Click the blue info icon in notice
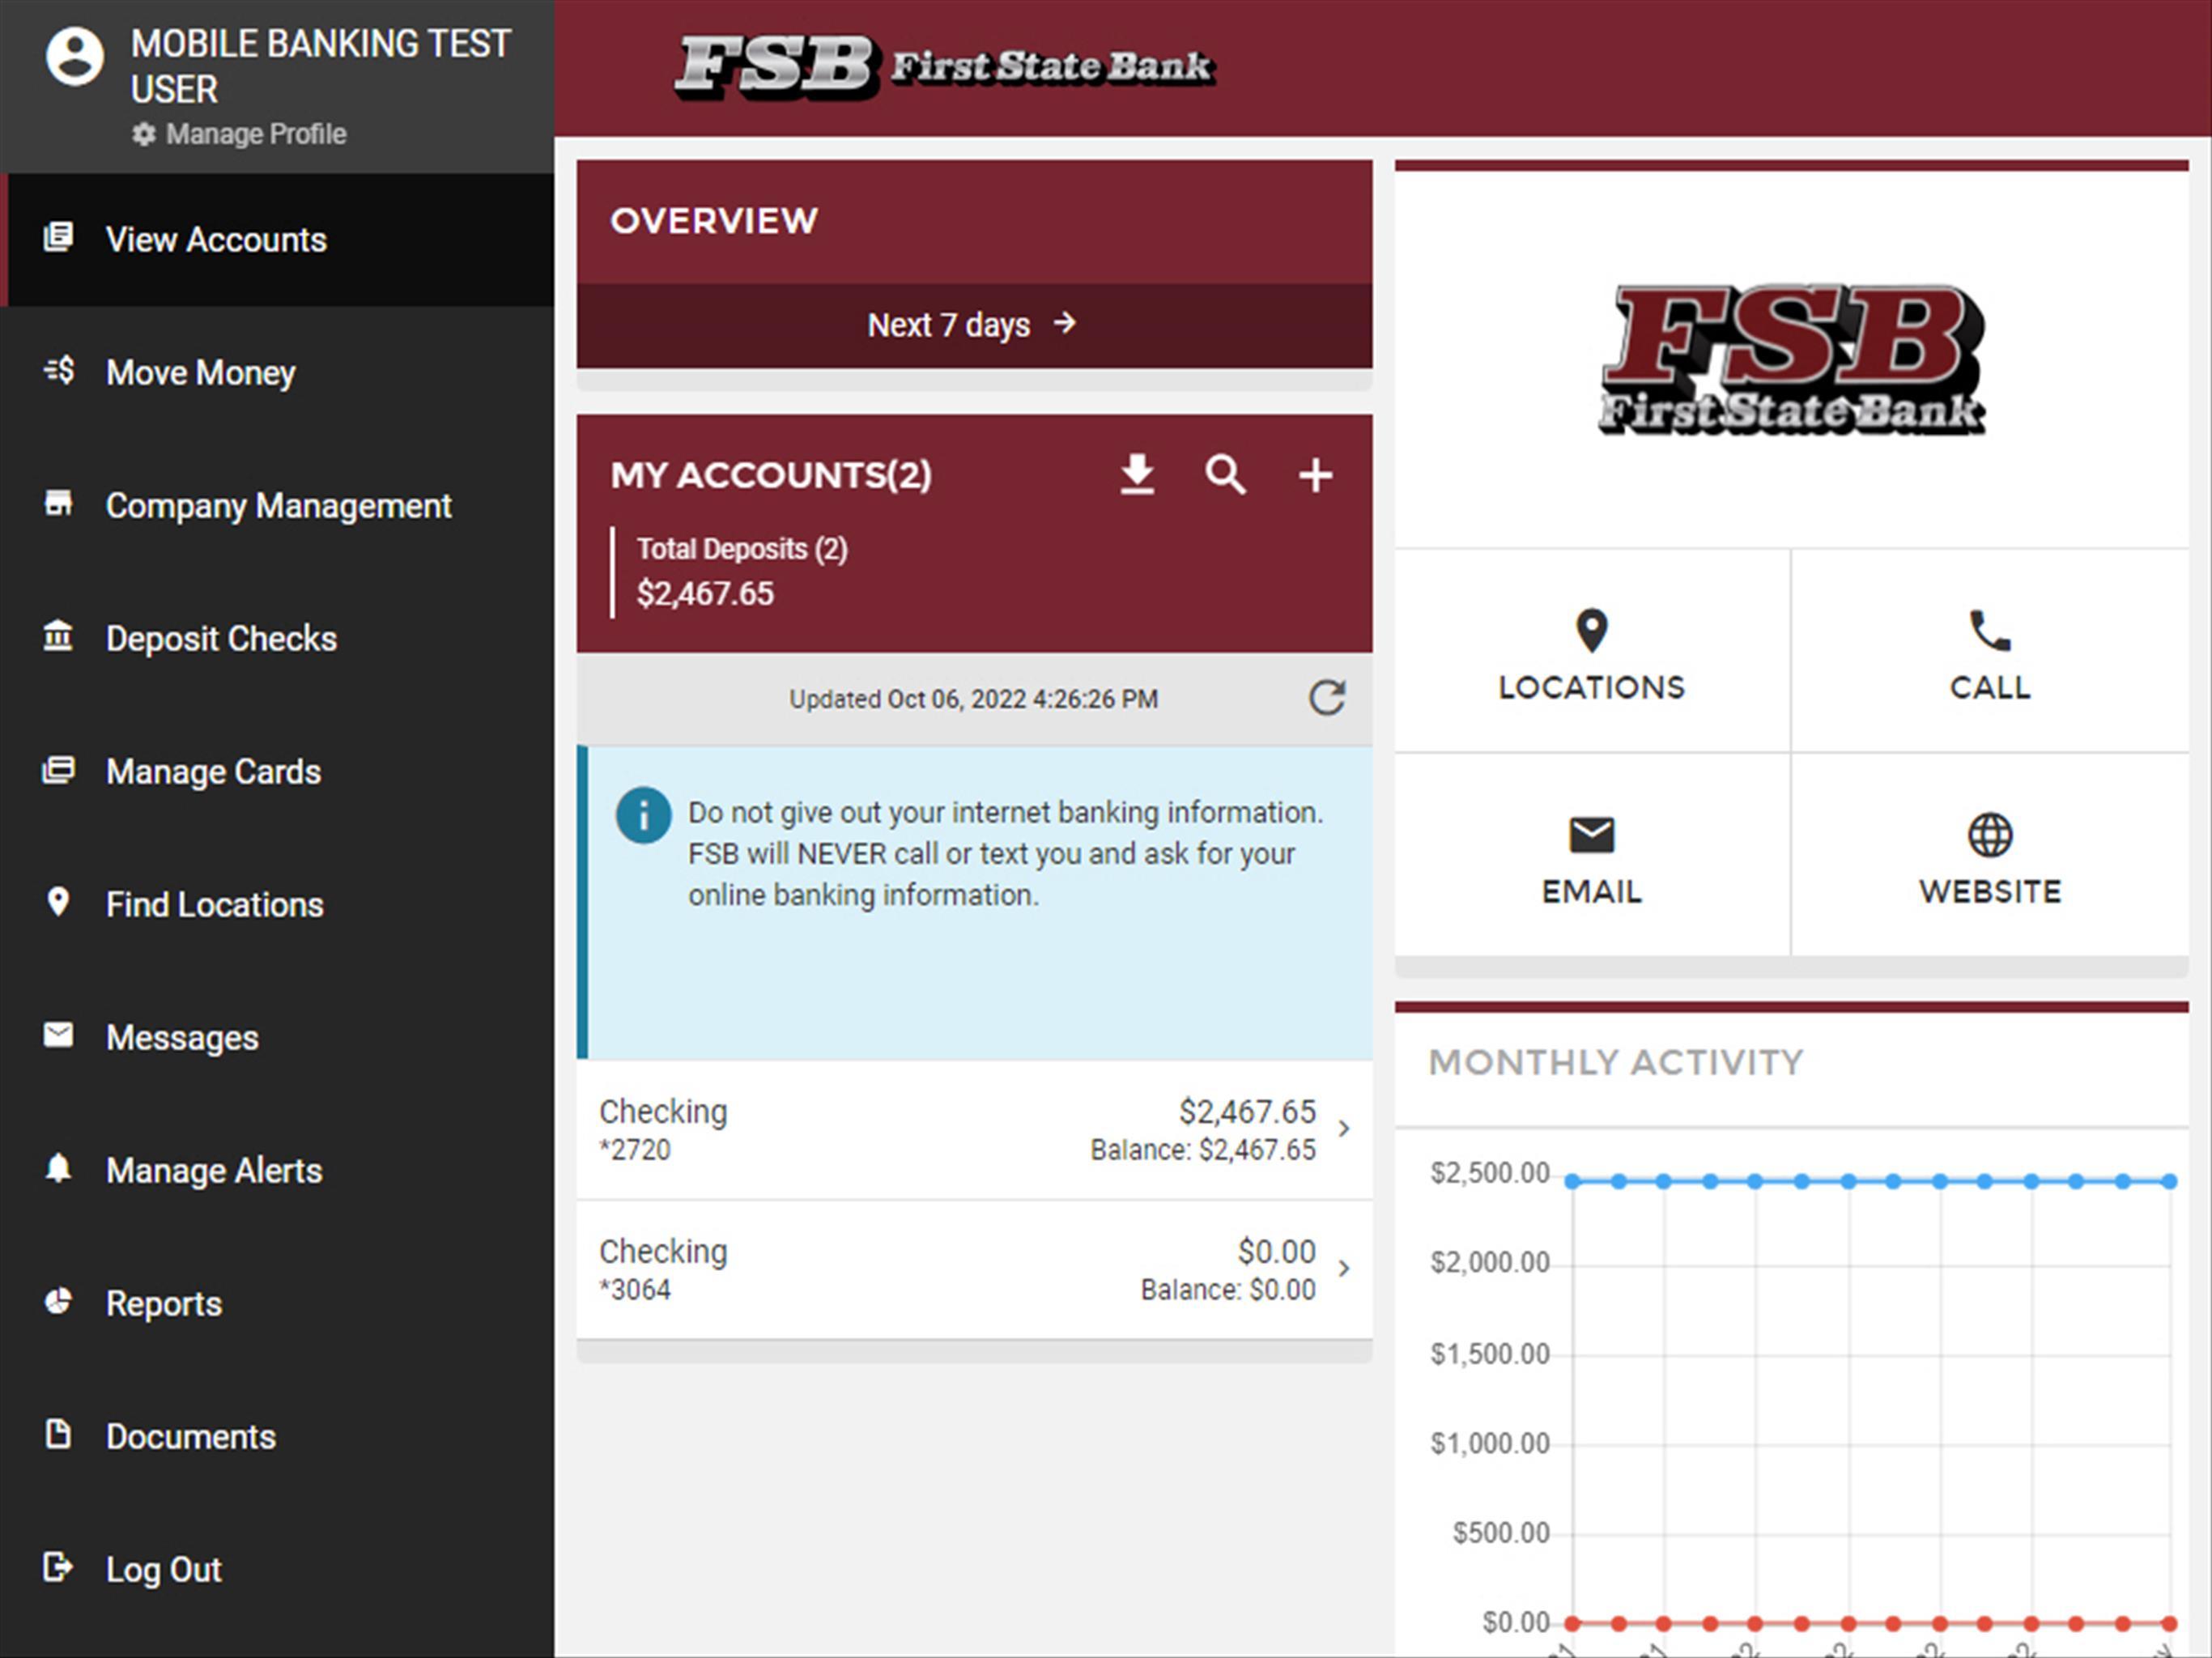Viewport: 2212px width, 1658px height. point(643,816)
